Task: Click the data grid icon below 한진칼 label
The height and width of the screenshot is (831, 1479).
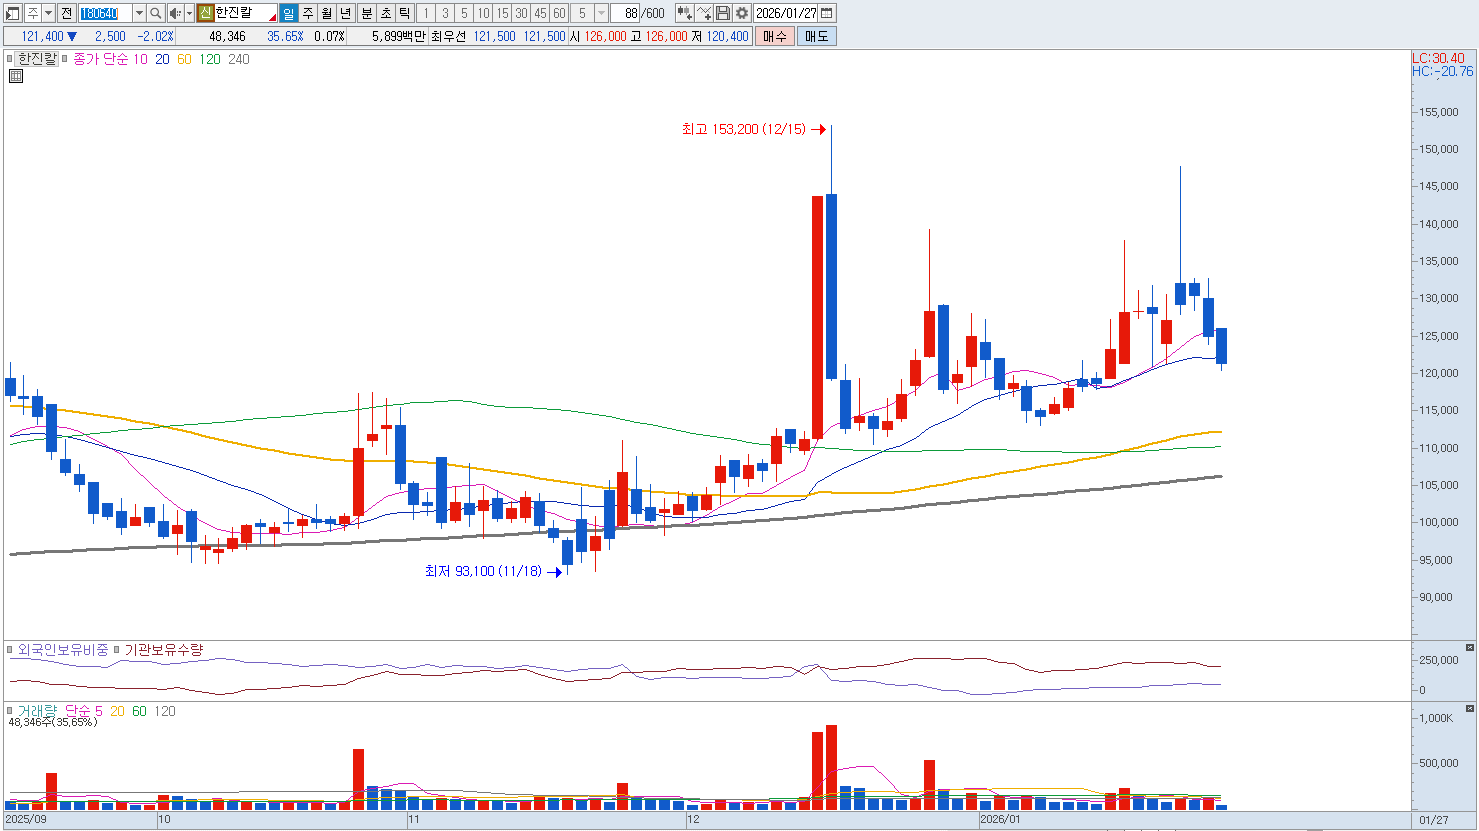Action: tap(16, 76)
